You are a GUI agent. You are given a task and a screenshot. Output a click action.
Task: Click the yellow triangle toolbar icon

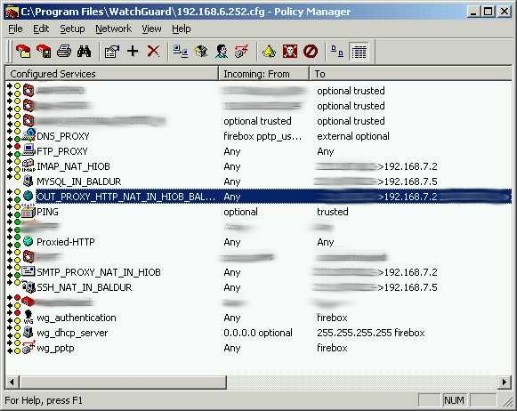[x=269, y=51]
